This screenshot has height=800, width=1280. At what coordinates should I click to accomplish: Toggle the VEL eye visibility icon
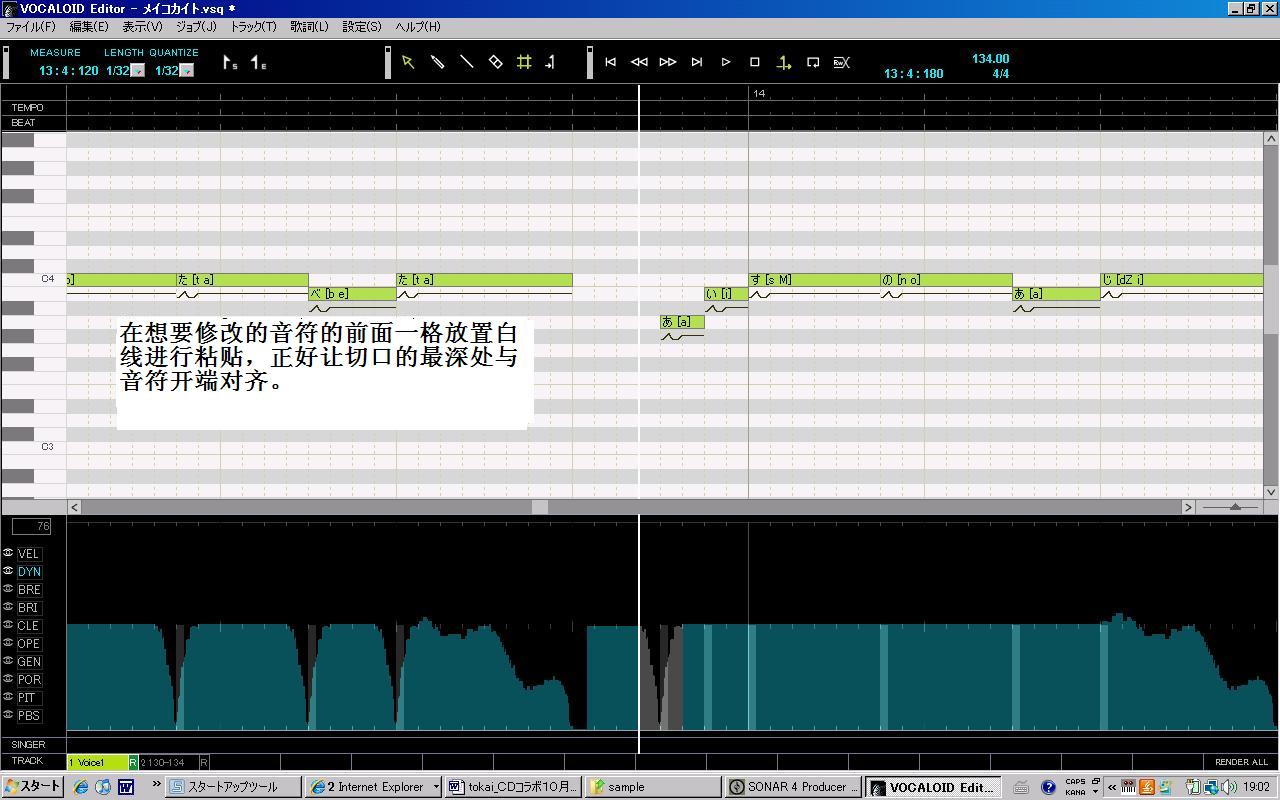(8, 553)
